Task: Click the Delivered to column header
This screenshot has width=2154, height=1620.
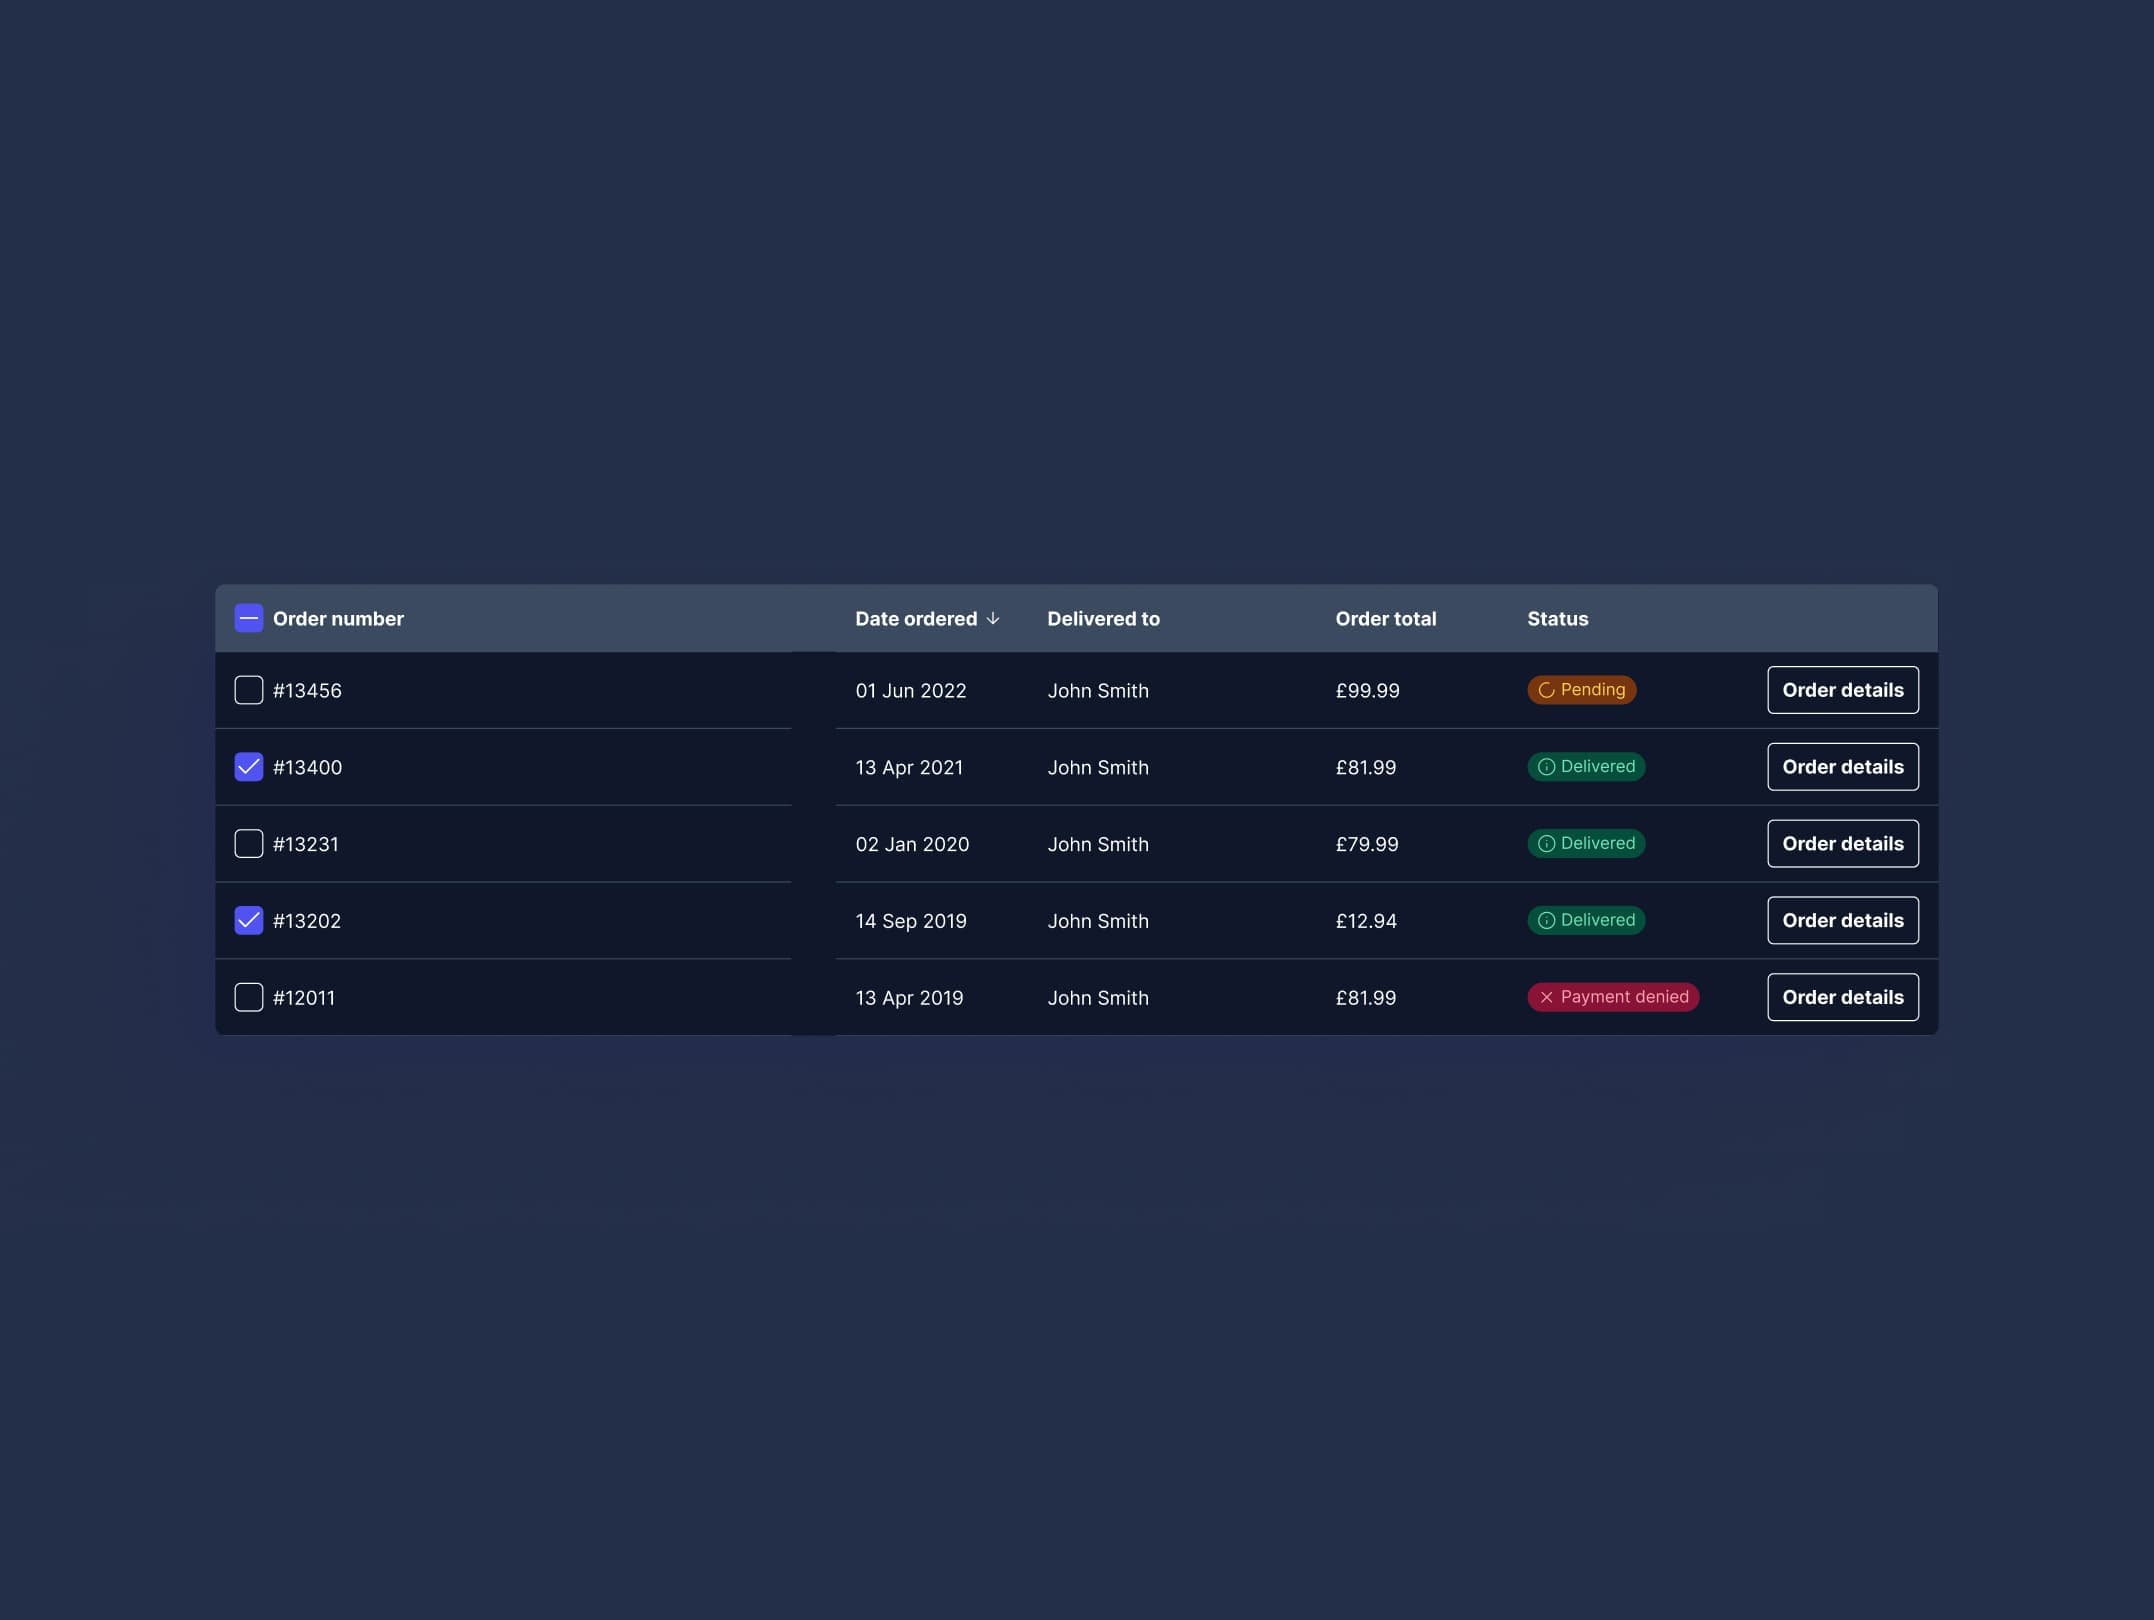Action: [1103, 619]
